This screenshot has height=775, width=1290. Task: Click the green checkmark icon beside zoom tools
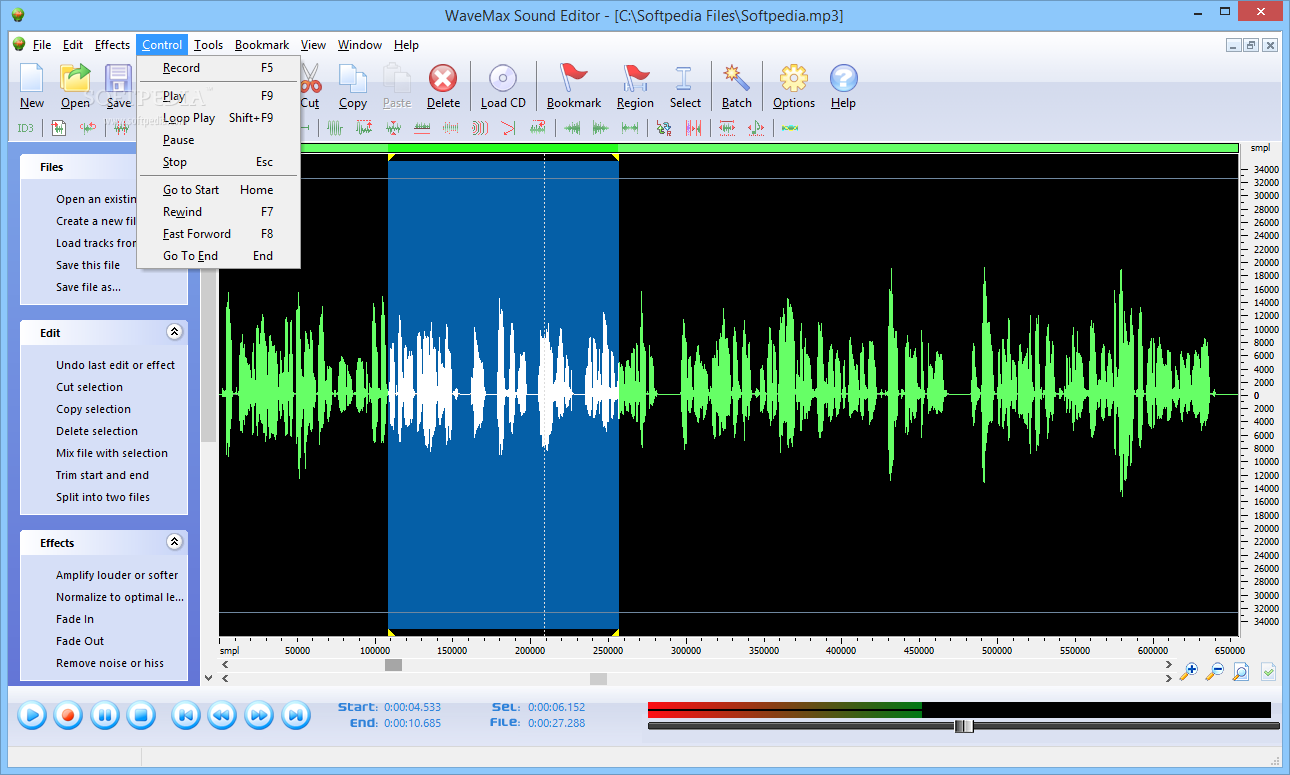[1268, 672]
